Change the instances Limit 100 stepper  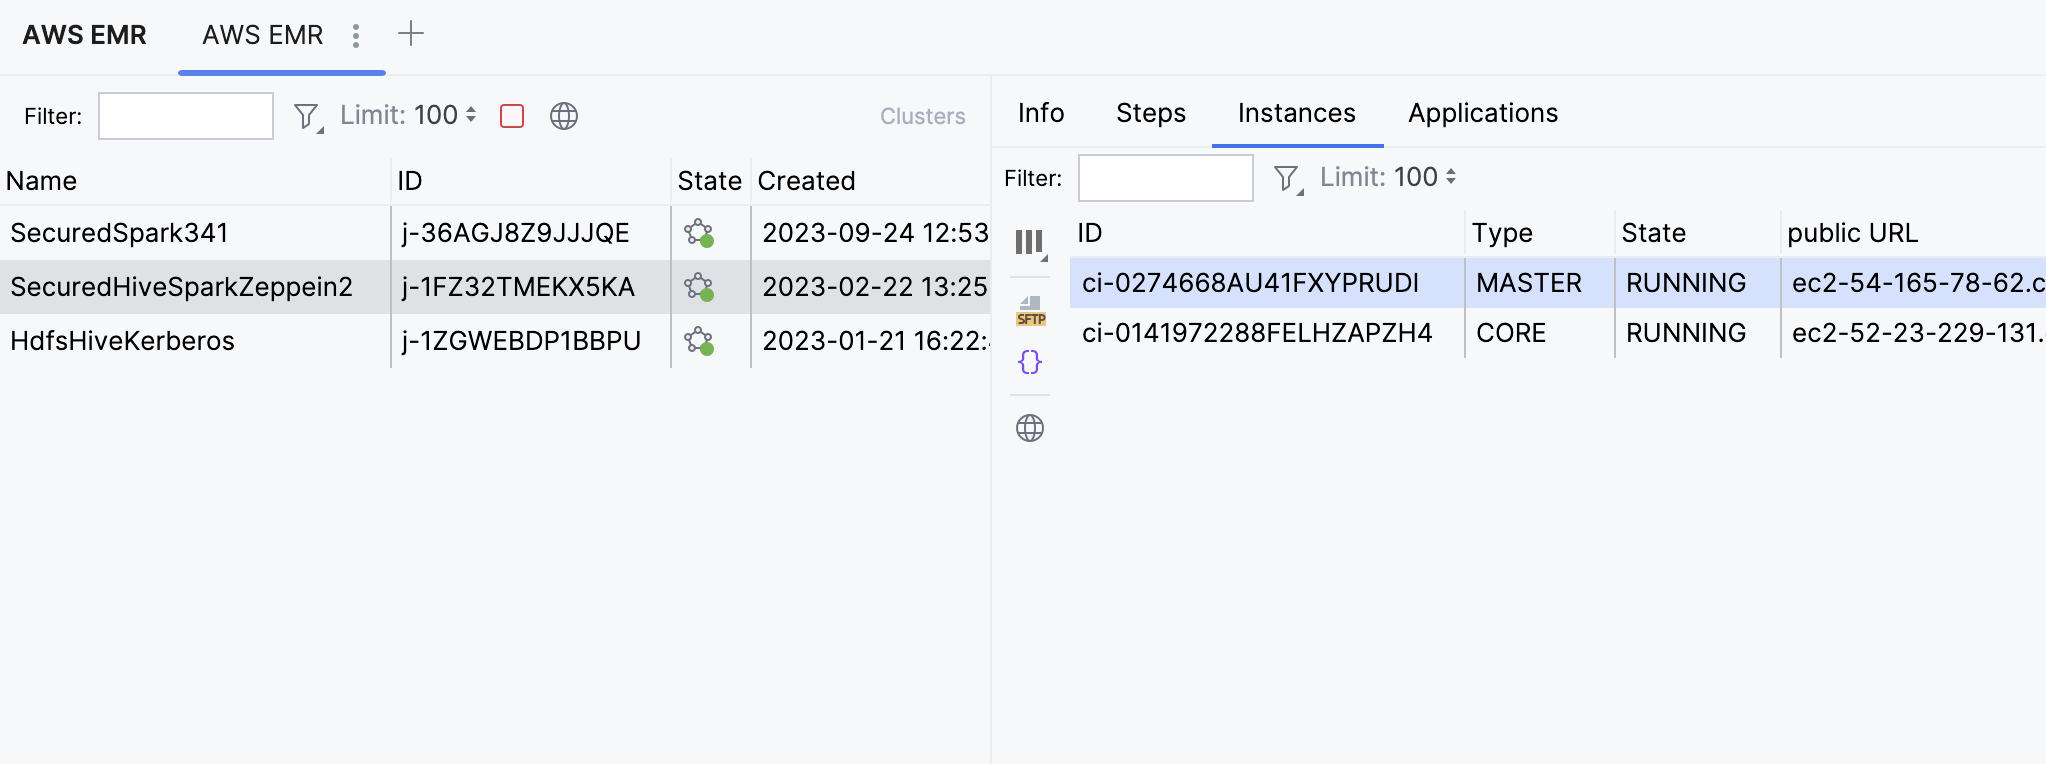1450,177
